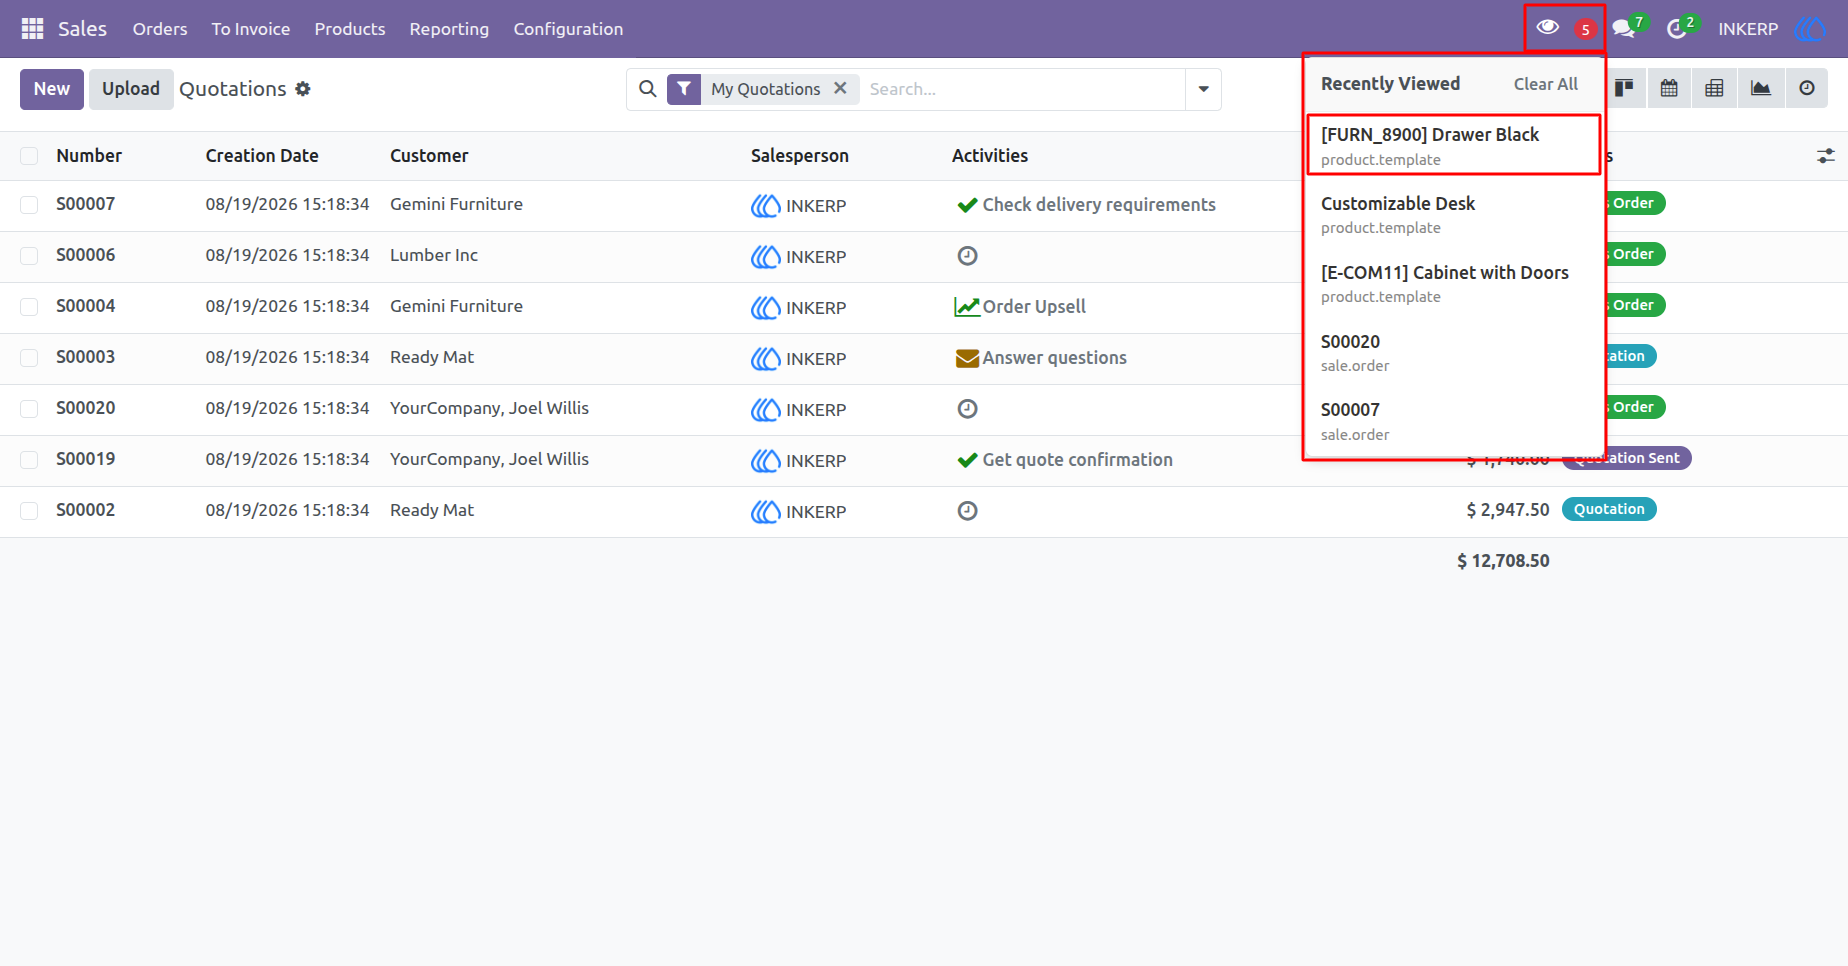Check the box for S00007

point(29,205)
